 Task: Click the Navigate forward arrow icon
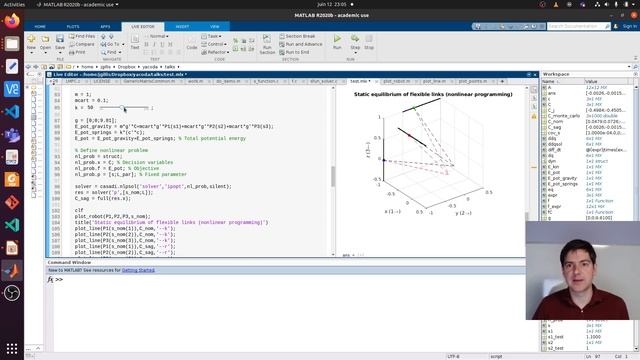click(111, 36)
